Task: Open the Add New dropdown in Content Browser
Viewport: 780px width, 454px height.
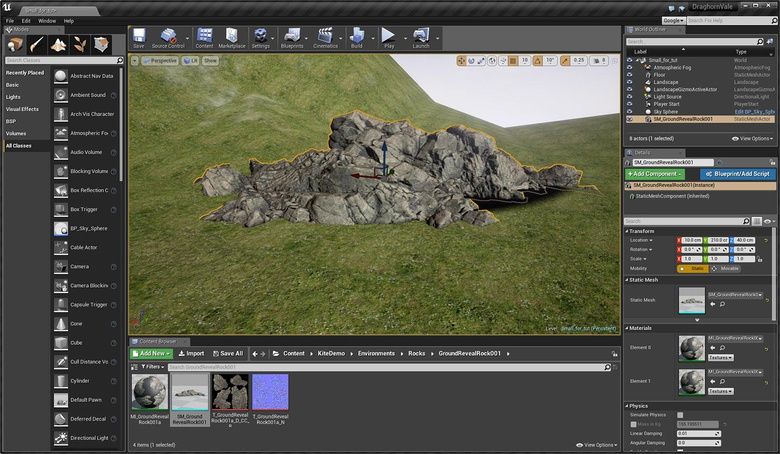Action: (x=152, y=354)
